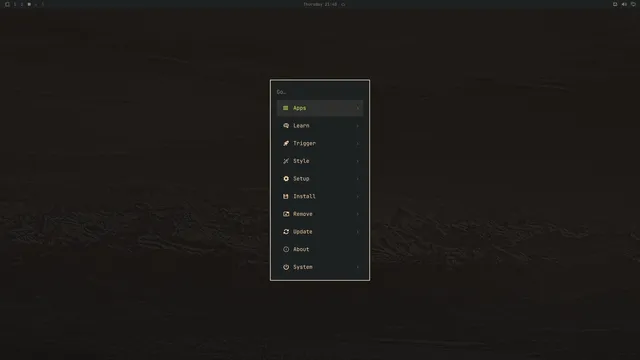This screenshot has width=640, height=360.
Task: Click the About info circle icon
Action: click(x=286, y=249)
